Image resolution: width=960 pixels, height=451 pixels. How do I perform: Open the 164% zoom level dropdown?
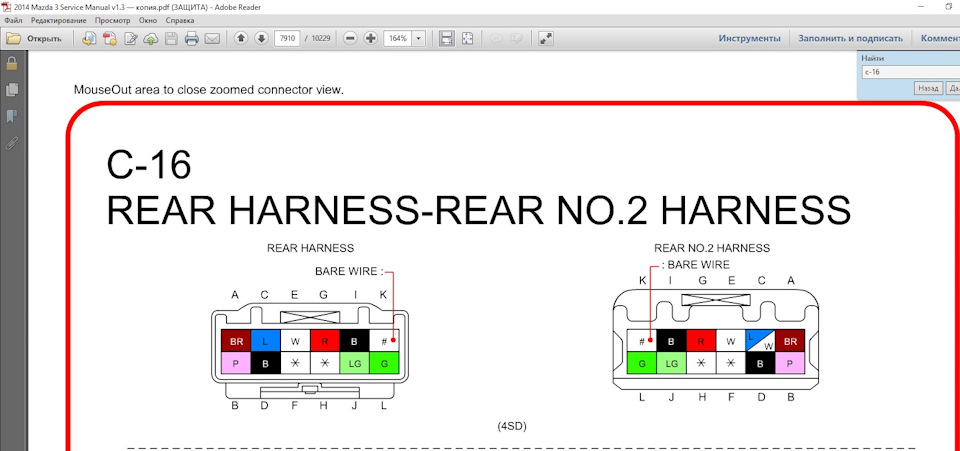[419, 39]
